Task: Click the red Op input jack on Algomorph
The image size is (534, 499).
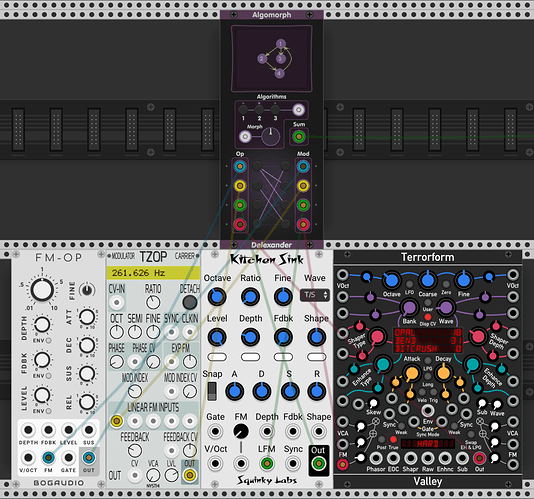Action: pos(240,224)
